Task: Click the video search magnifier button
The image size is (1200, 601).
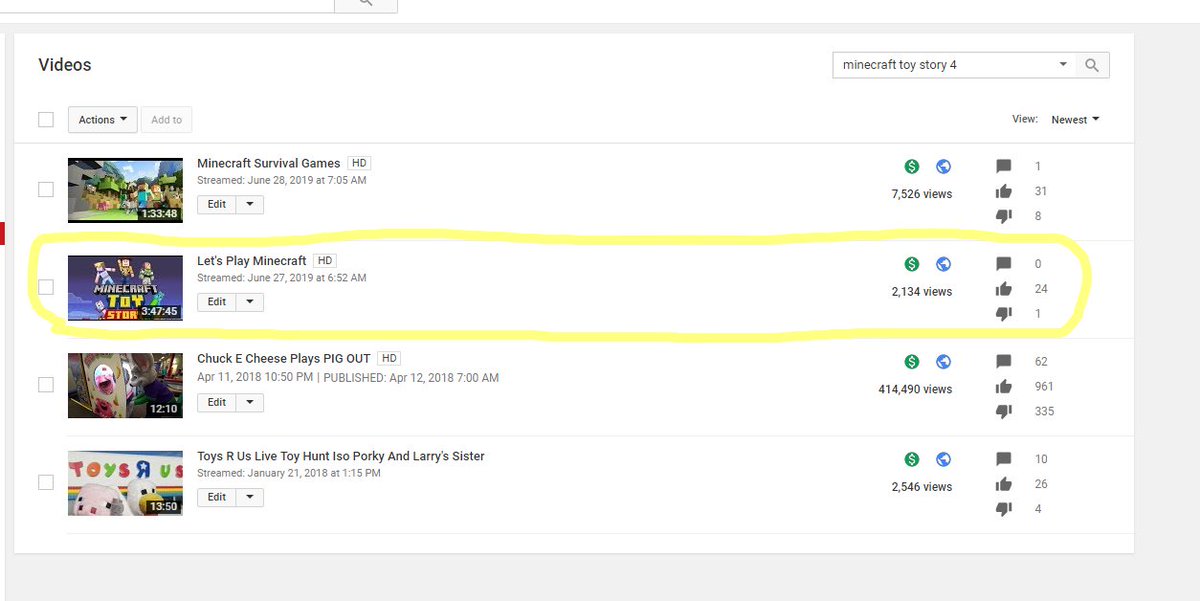Action: coord(1092,65)
